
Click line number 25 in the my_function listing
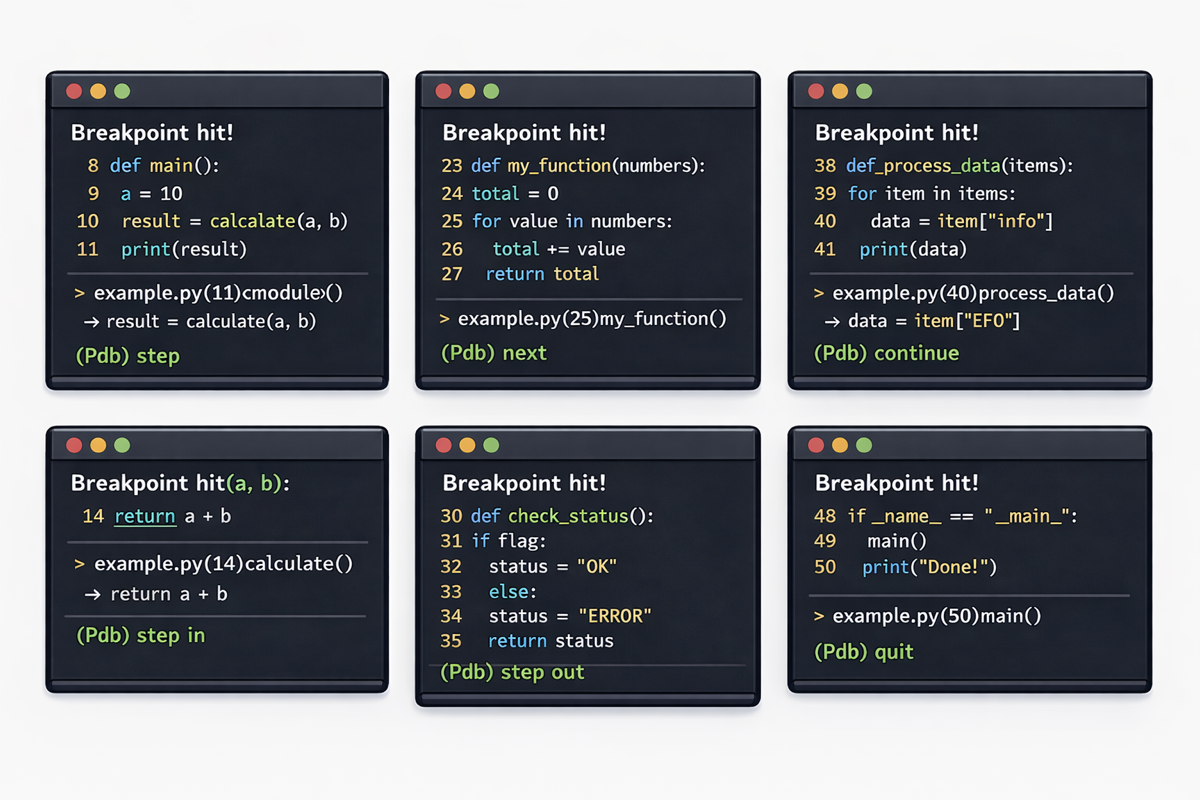452,221
